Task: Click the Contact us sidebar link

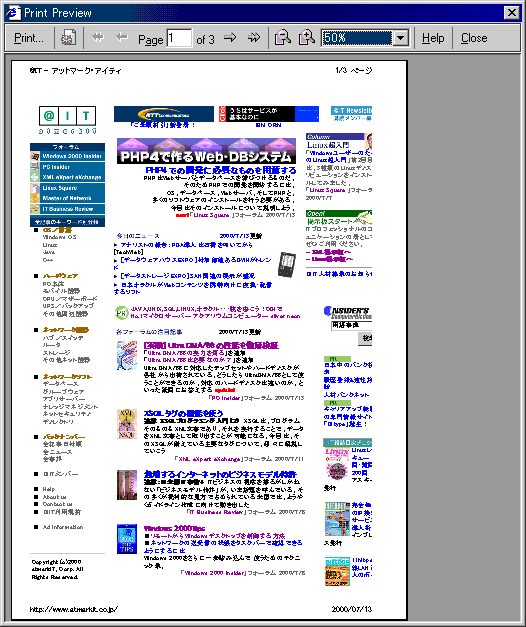Action: (58, 504)
